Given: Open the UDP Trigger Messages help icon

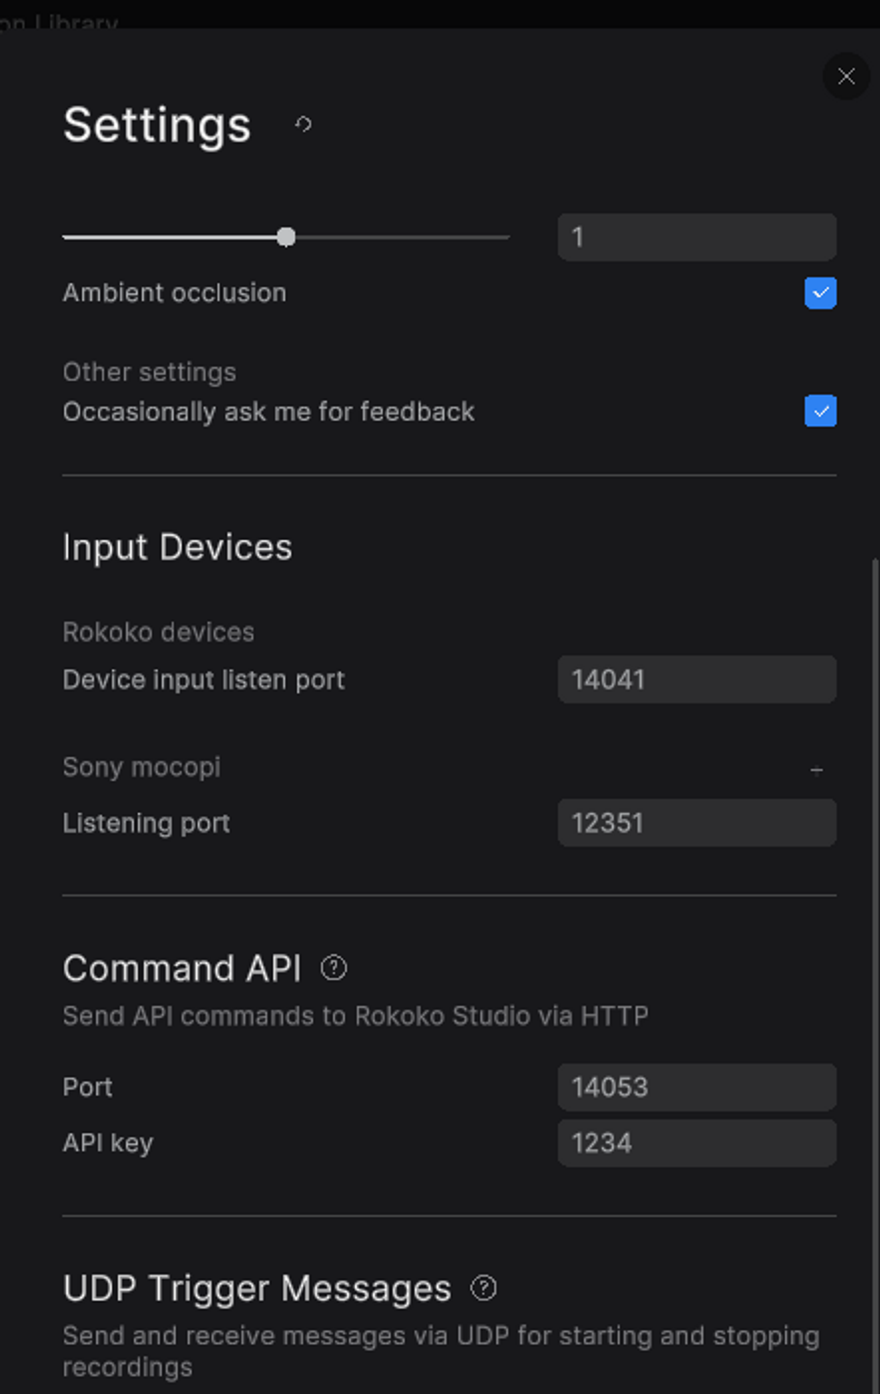Looking at the screenshot, I should 484,1288.
